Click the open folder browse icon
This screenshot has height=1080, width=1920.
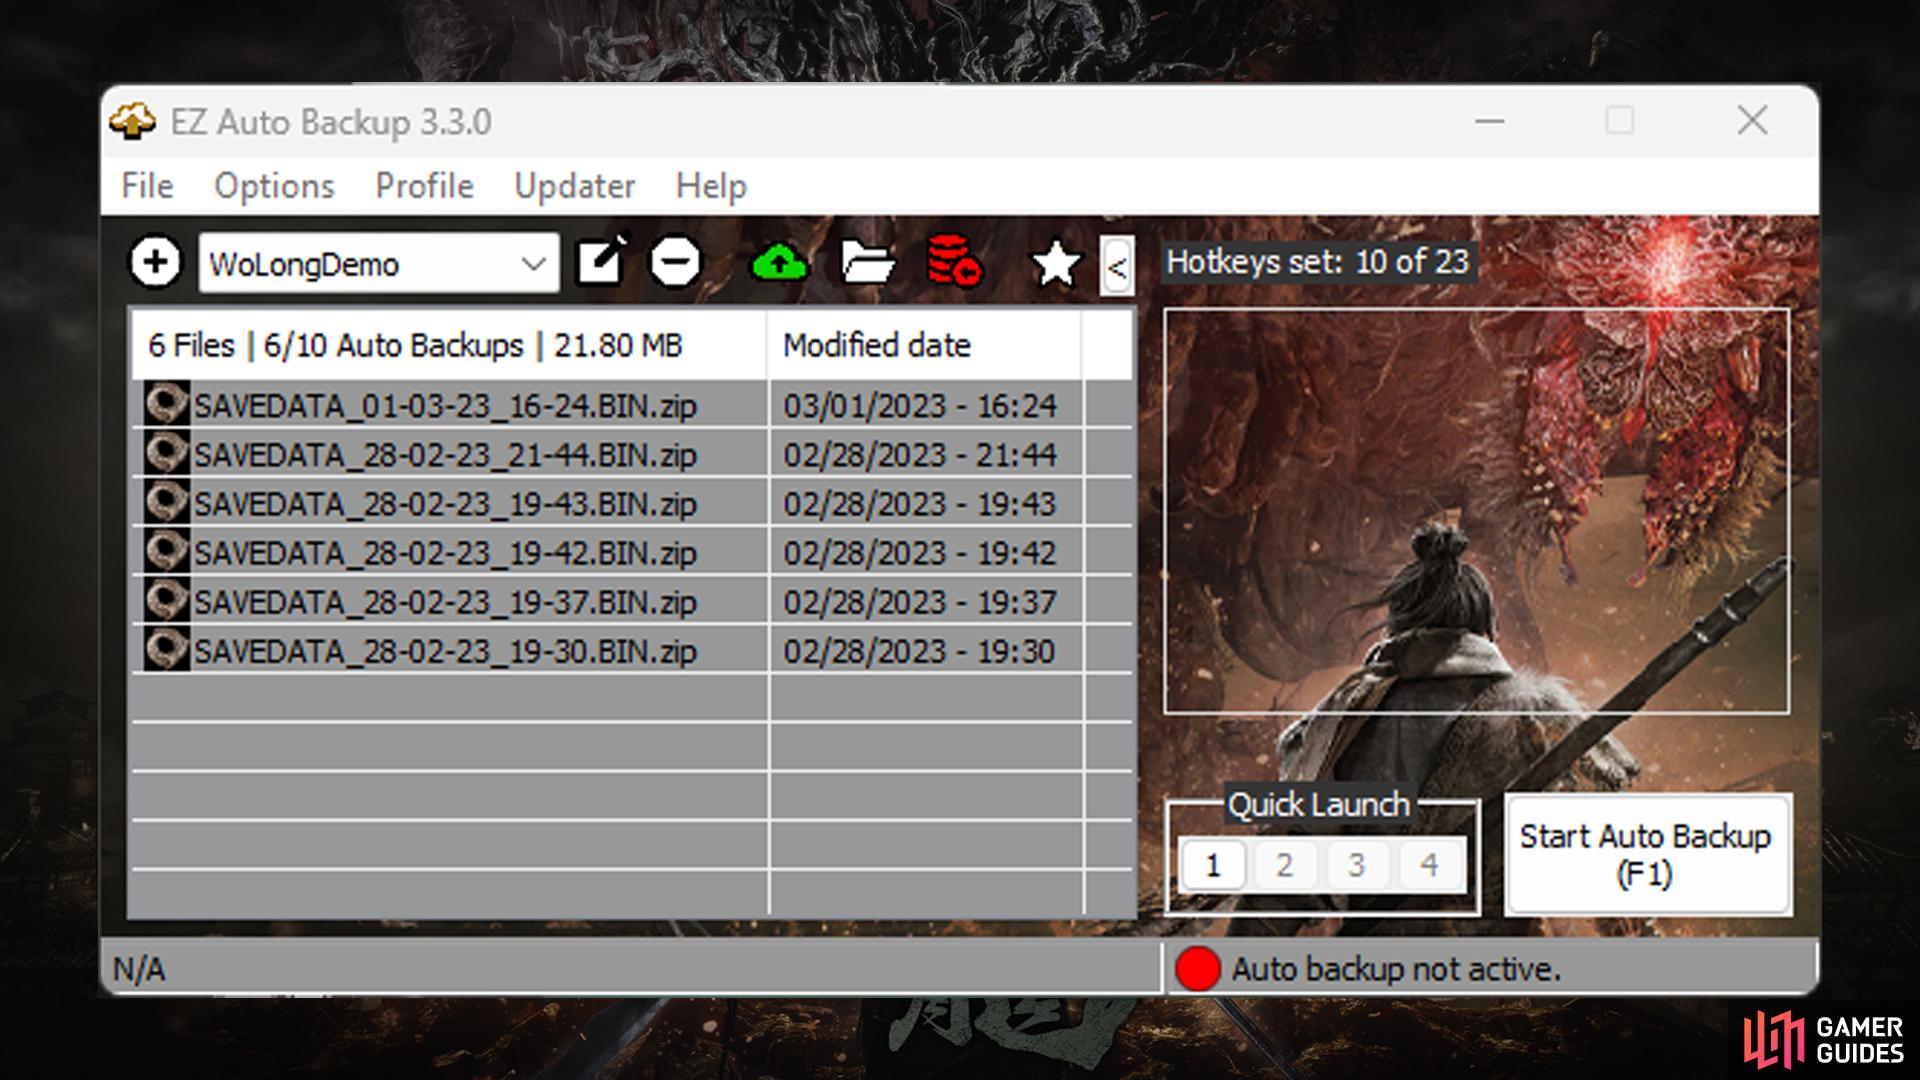click(868, 261)
